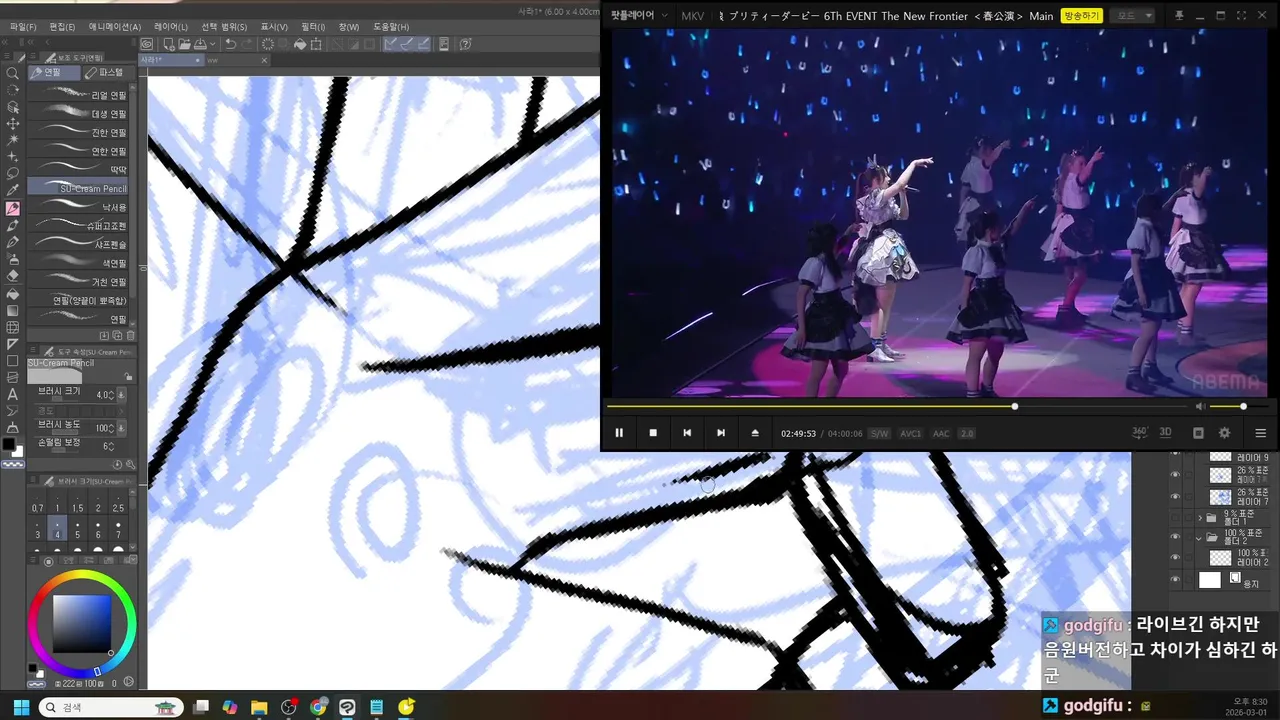The width and height of the screenshot is (1280, 720).
Task: Select the Move layer tool
Action: pos(12,123)
